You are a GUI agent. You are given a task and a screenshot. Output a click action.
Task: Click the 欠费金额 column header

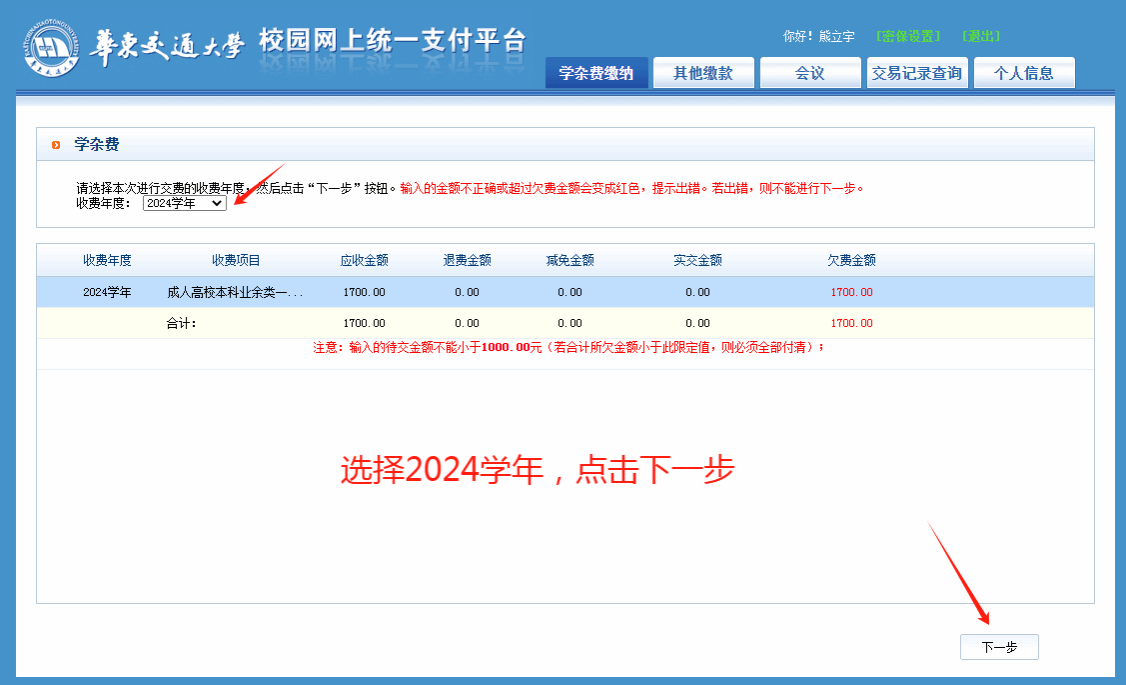pos(851,260)
